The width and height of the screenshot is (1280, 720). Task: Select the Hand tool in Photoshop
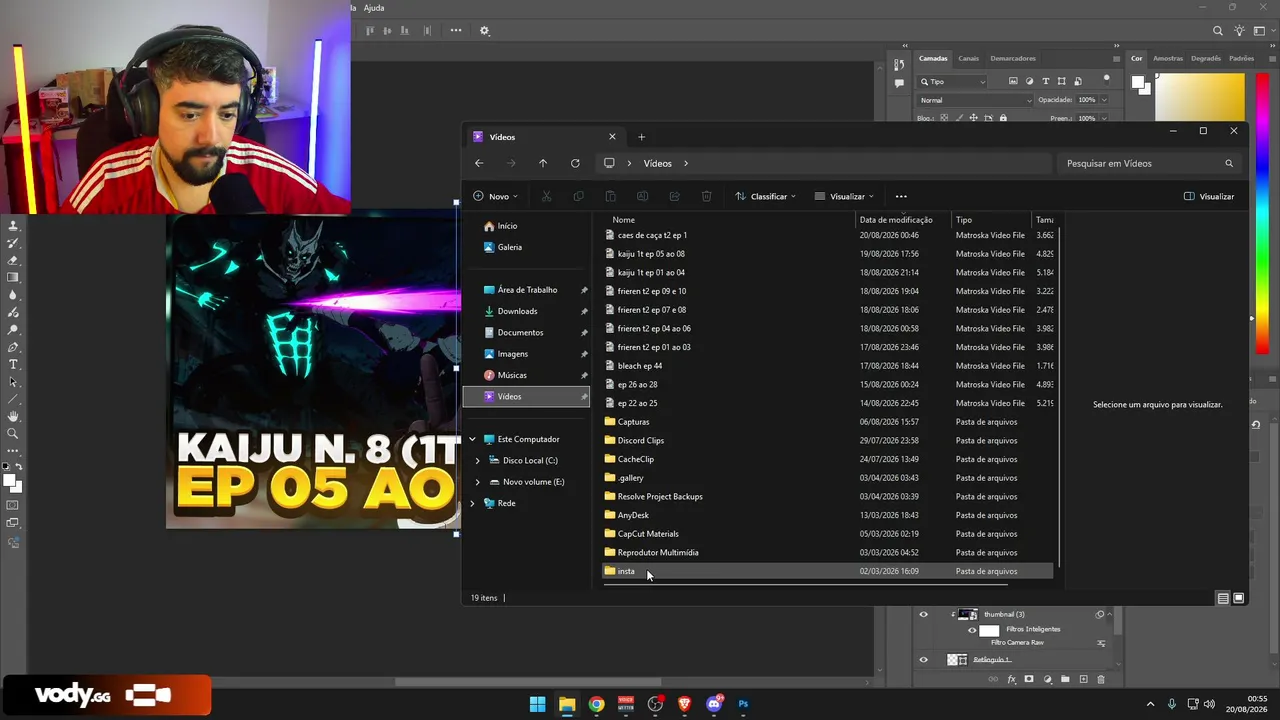(x=13, y=416)
